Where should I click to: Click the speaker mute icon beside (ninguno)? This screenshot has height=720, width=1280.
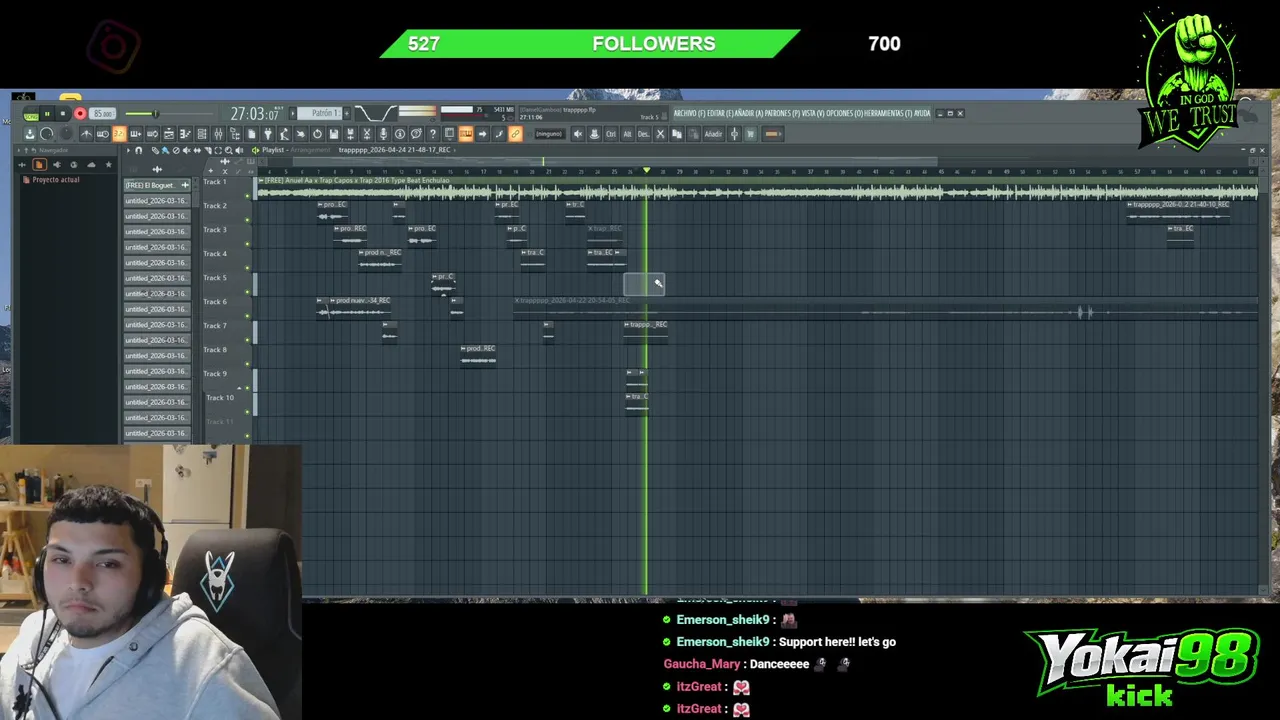578,134
